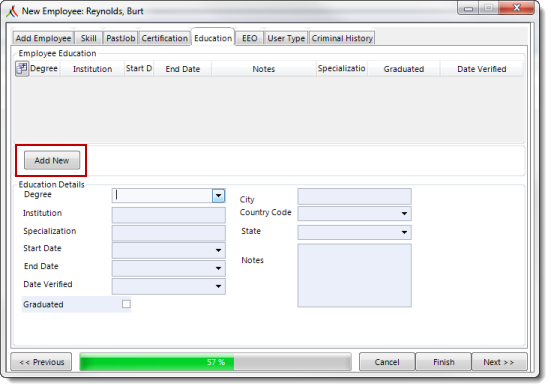Image resolution: width=551 pixels, height=389 pixels.
Task: Click the Degree combo box text area
Action: coord(162,196)
